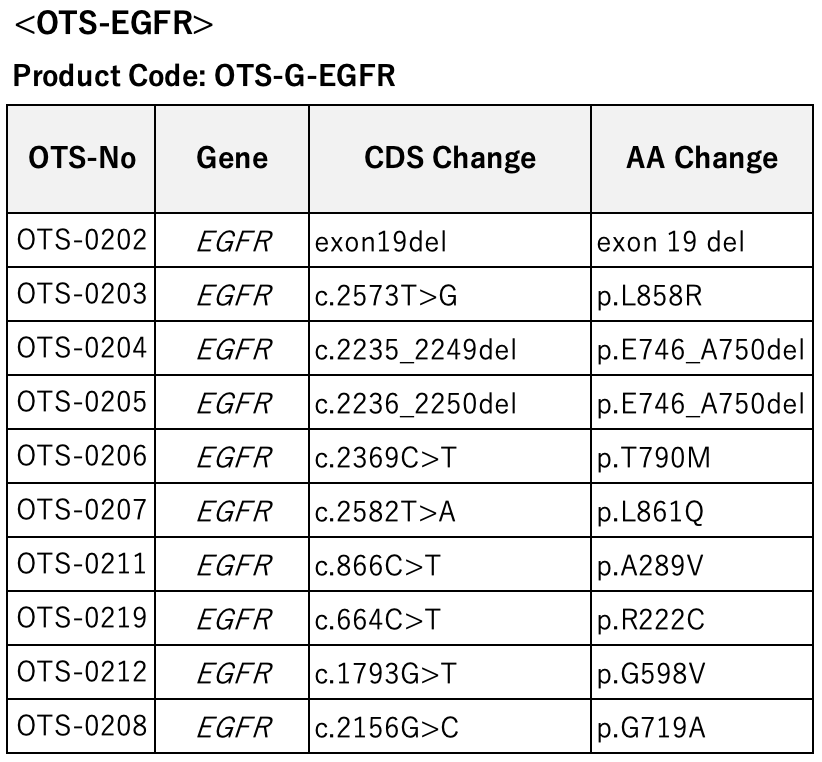This screenshot has width=822, height=762.
Task: Click the OTS-No column header
Action: tap(82, 158)
